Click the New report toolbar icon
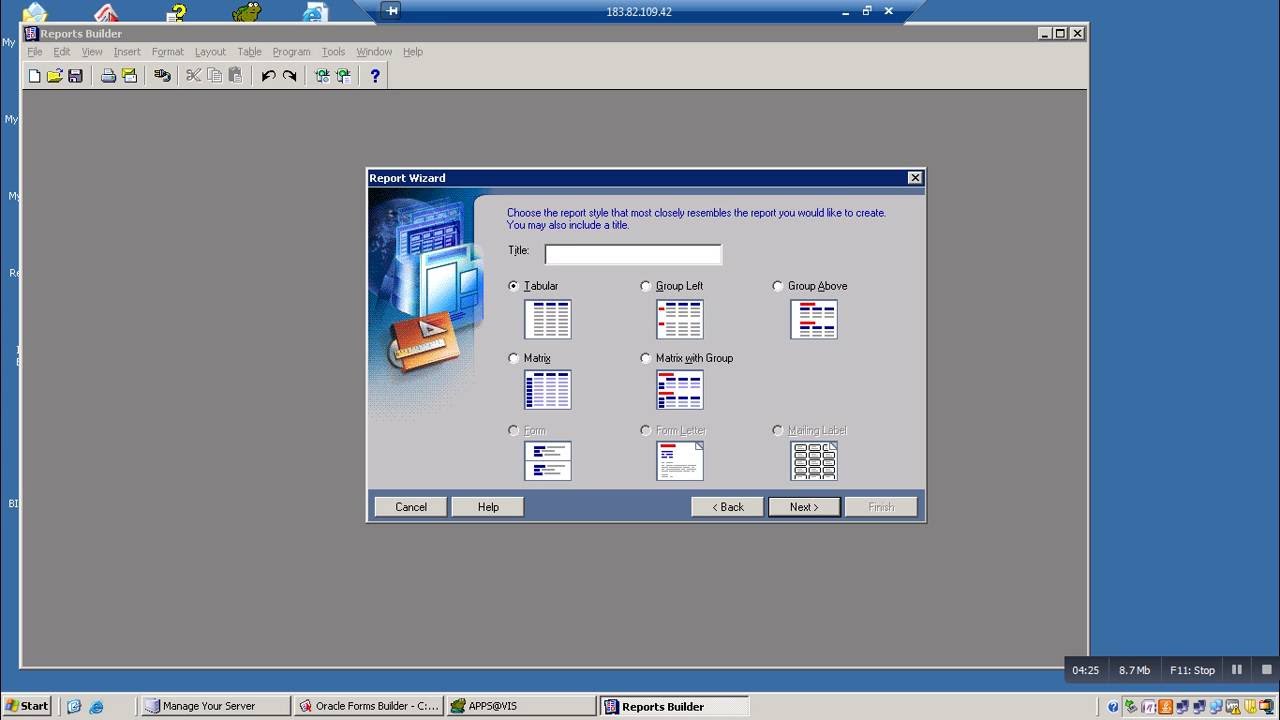 click(34, 76)
